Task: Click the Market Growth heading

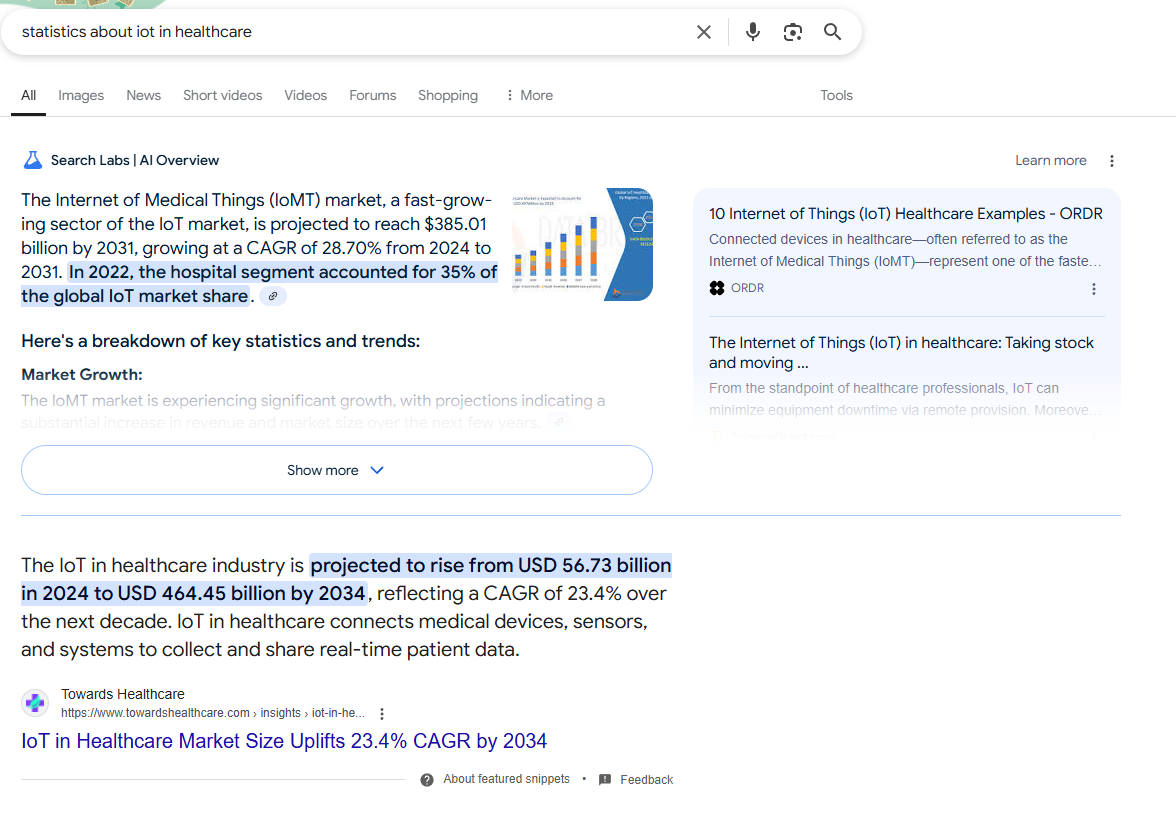Action: (82, 374)
